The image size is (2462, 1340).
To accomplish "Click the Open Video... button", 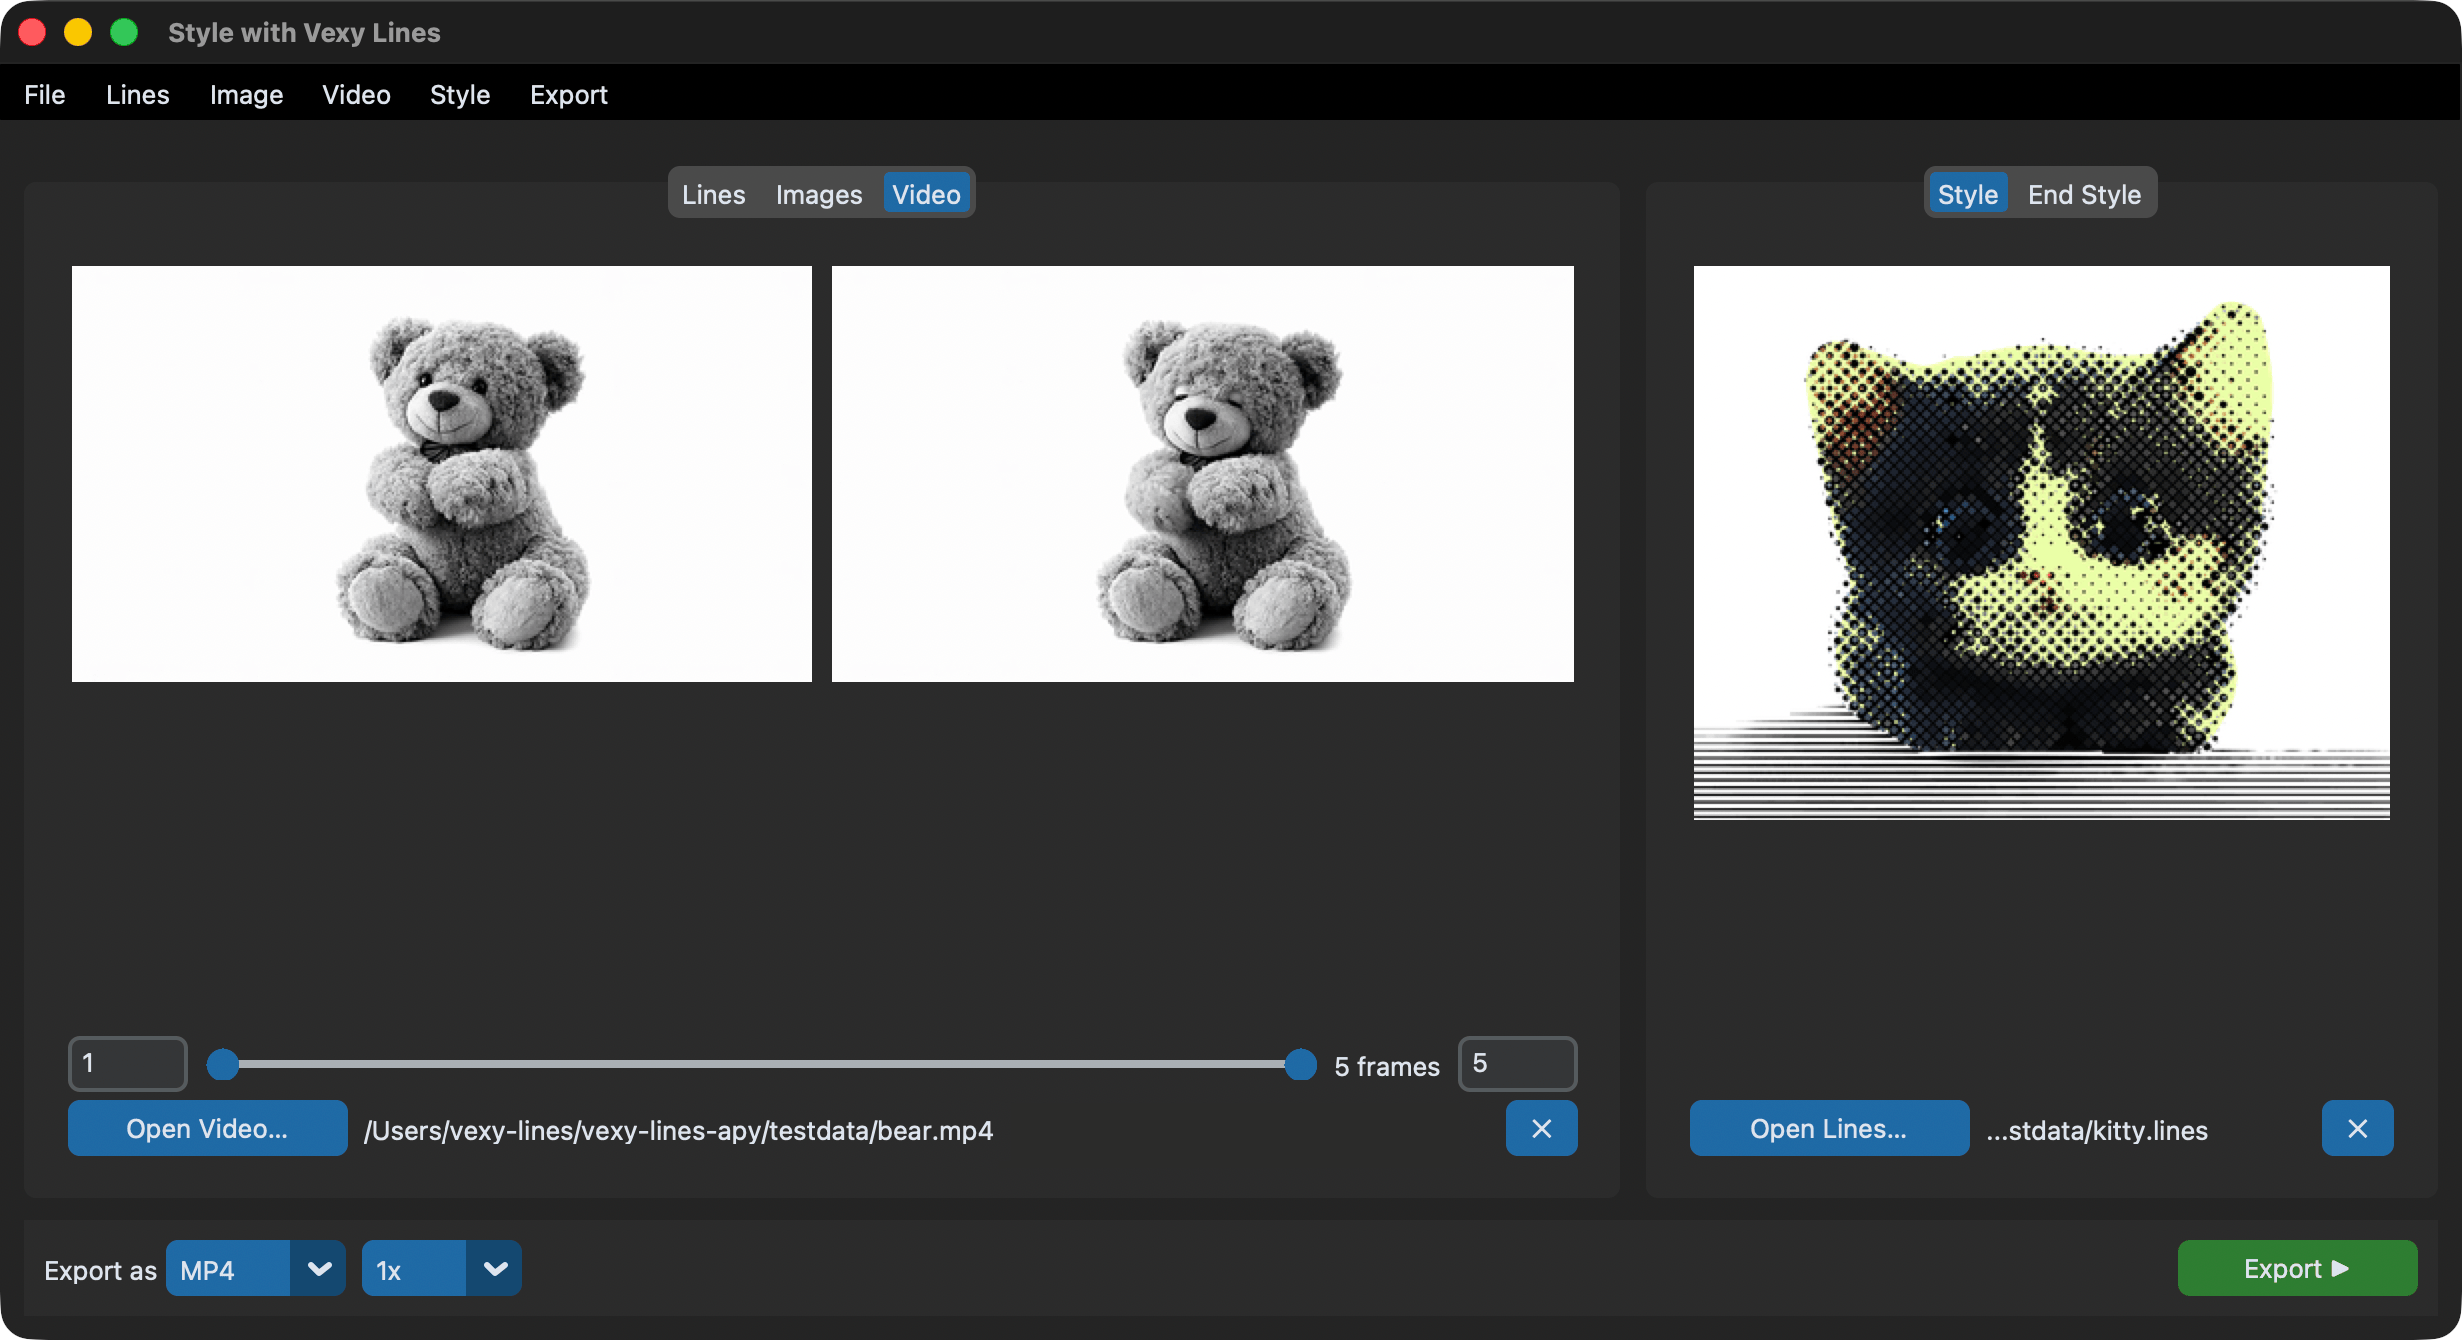I will [208, 1128].
